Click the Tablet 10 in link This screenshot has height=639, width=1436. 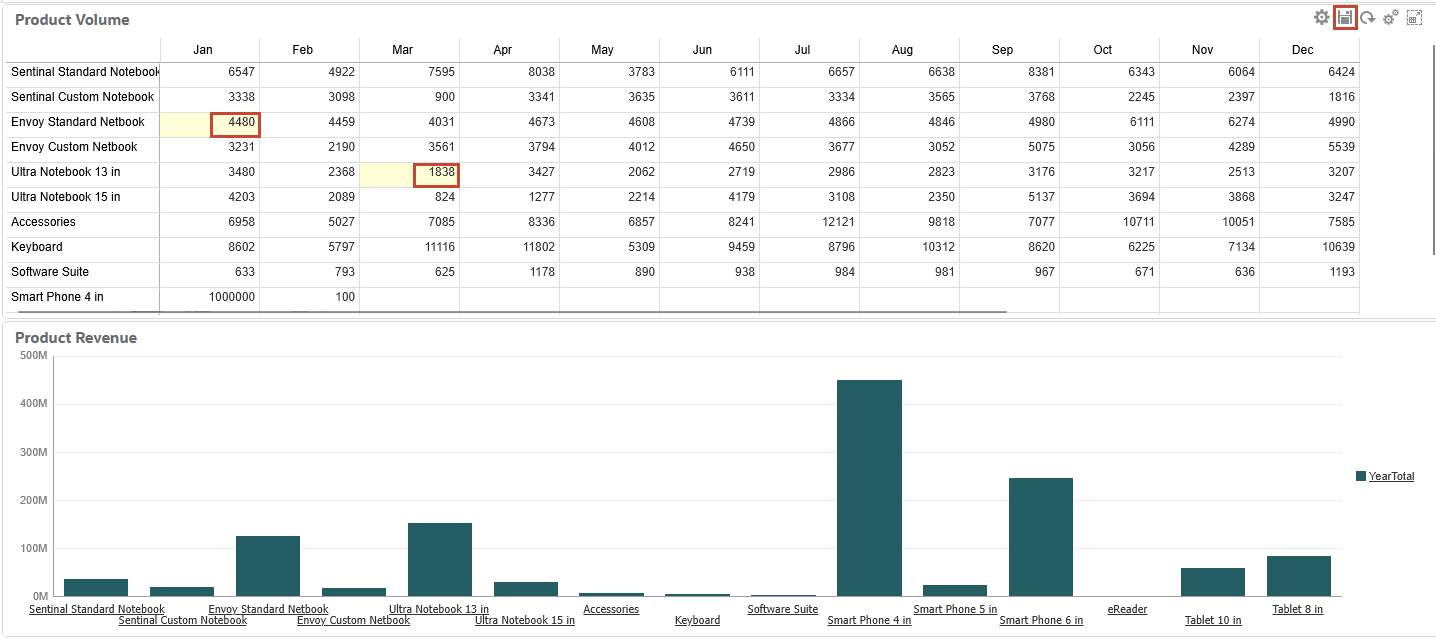pos(1213,620)
